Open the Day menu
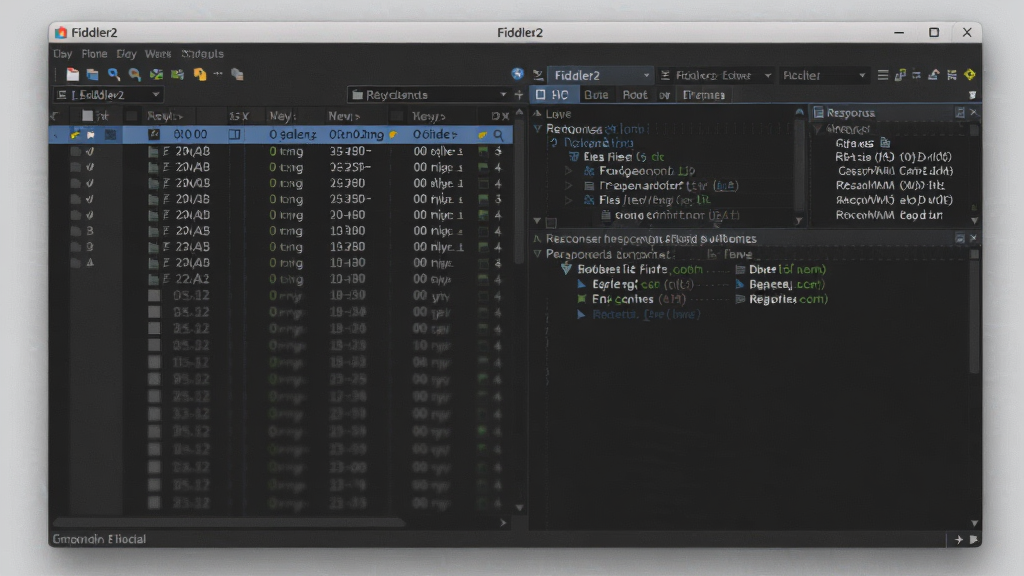The height and width of the screenshot is (576, 1024). click(63, 54)
